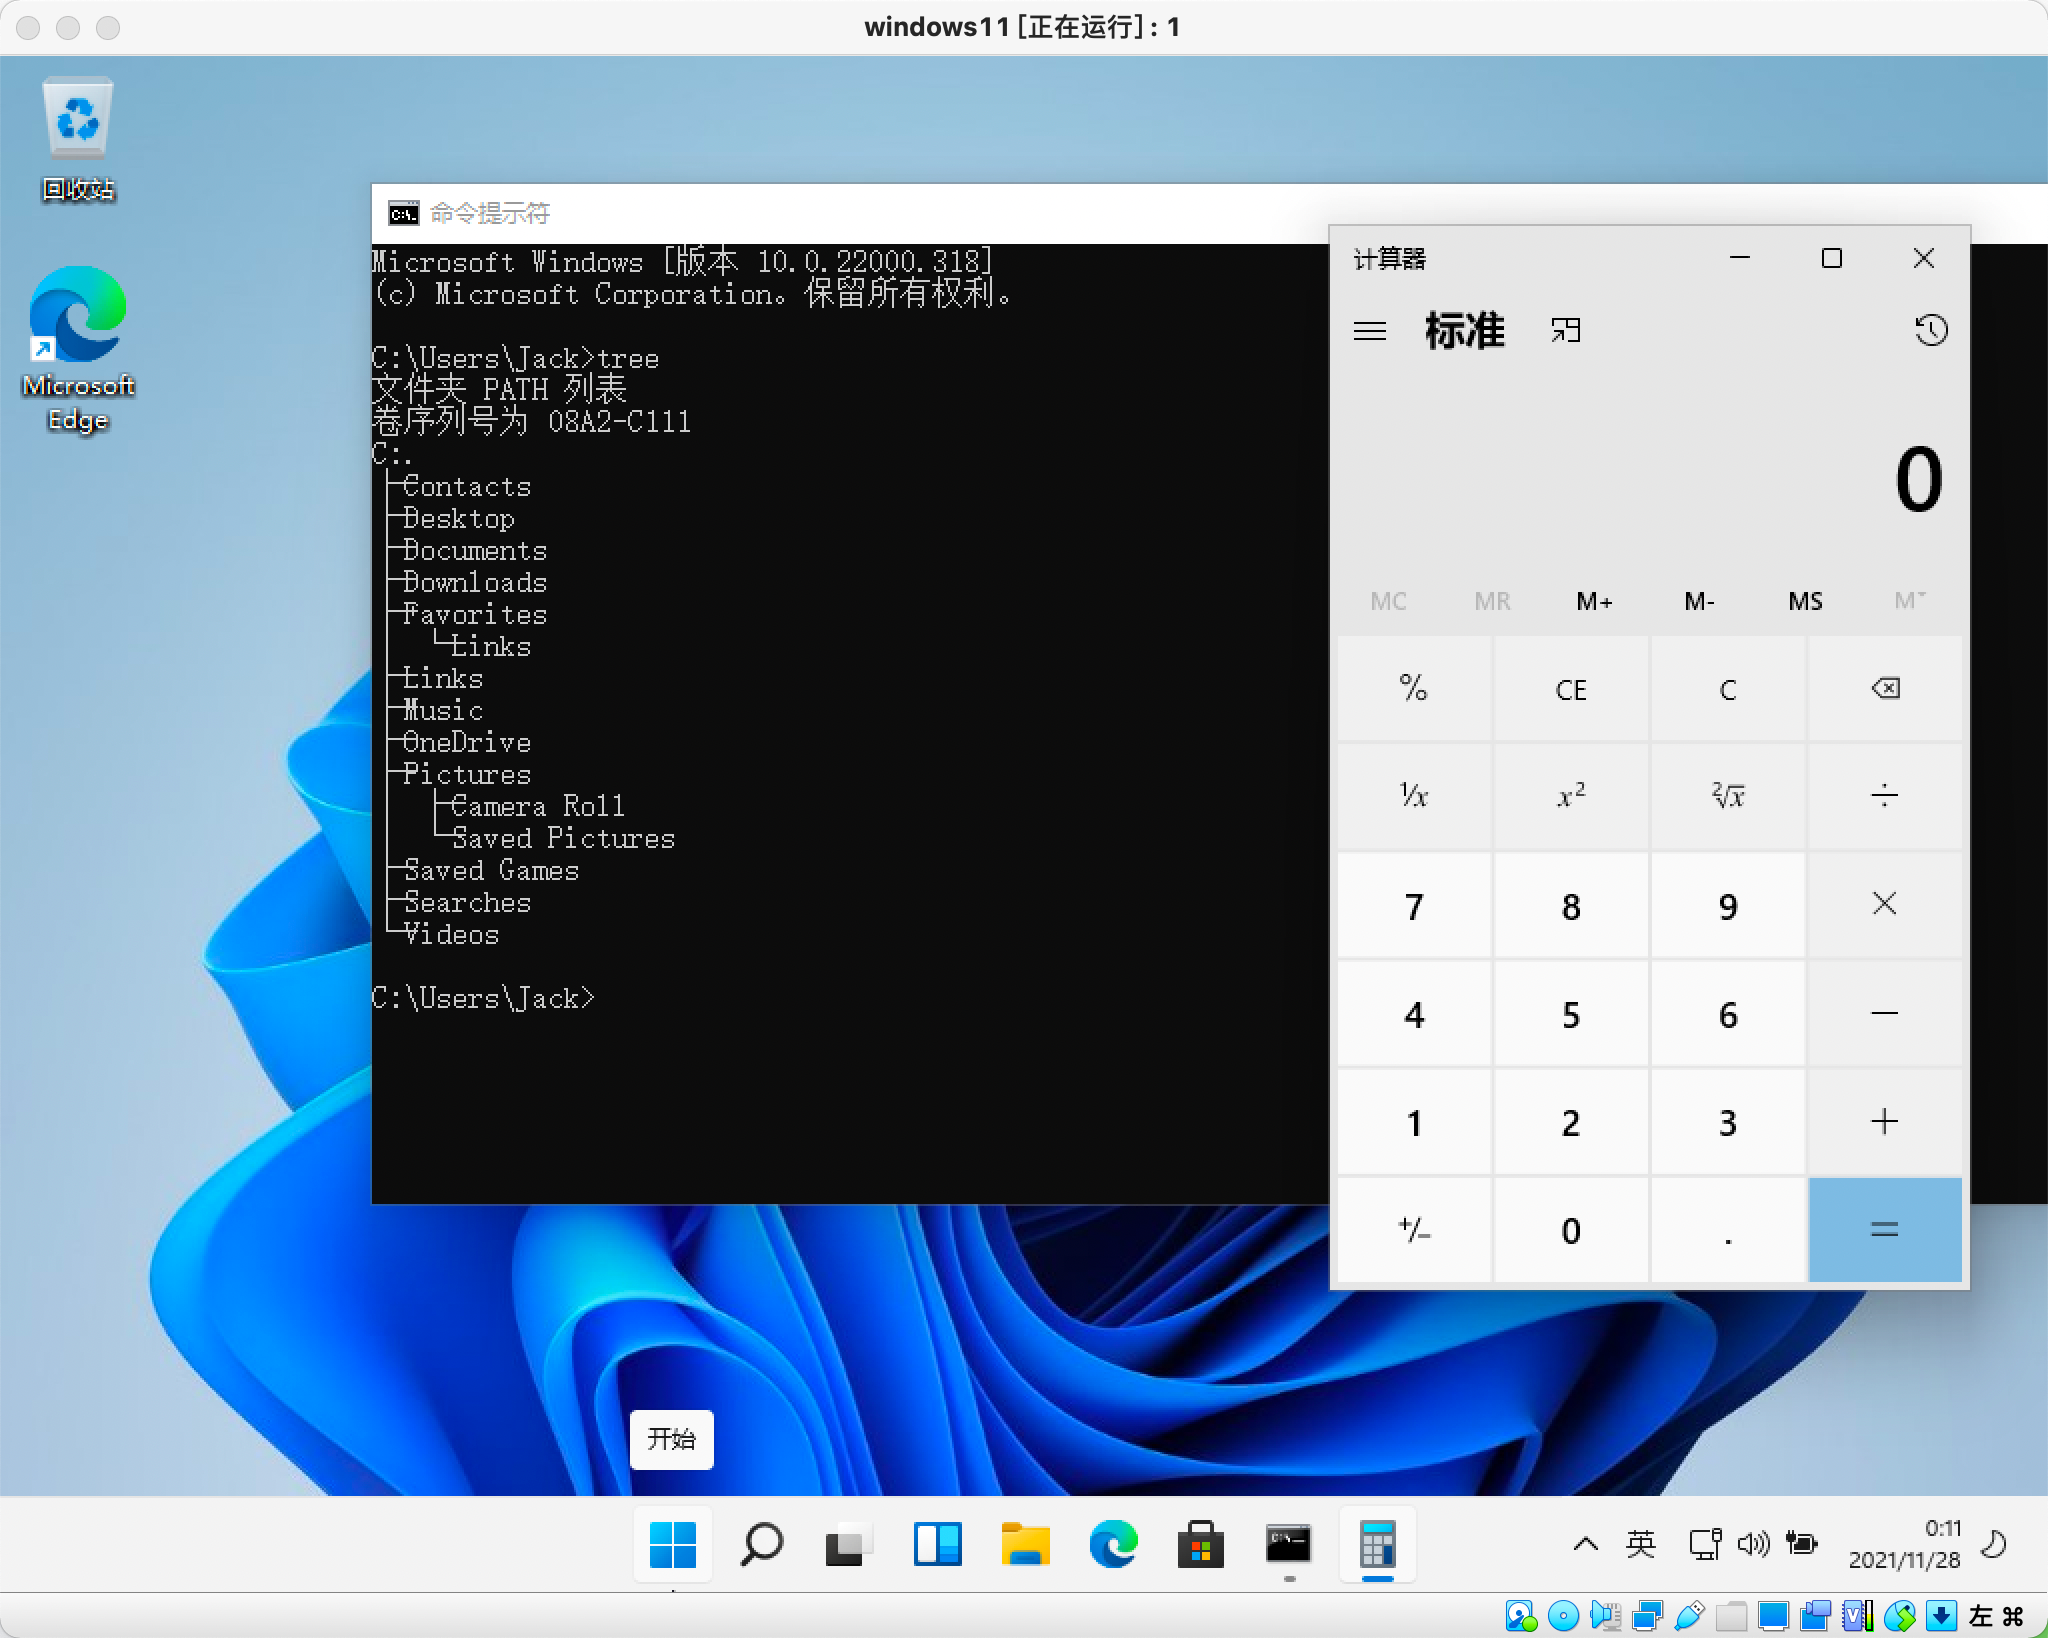Click digit 8 on Calculator keypad
2048x1638 pixels.
click(1571, 905)
